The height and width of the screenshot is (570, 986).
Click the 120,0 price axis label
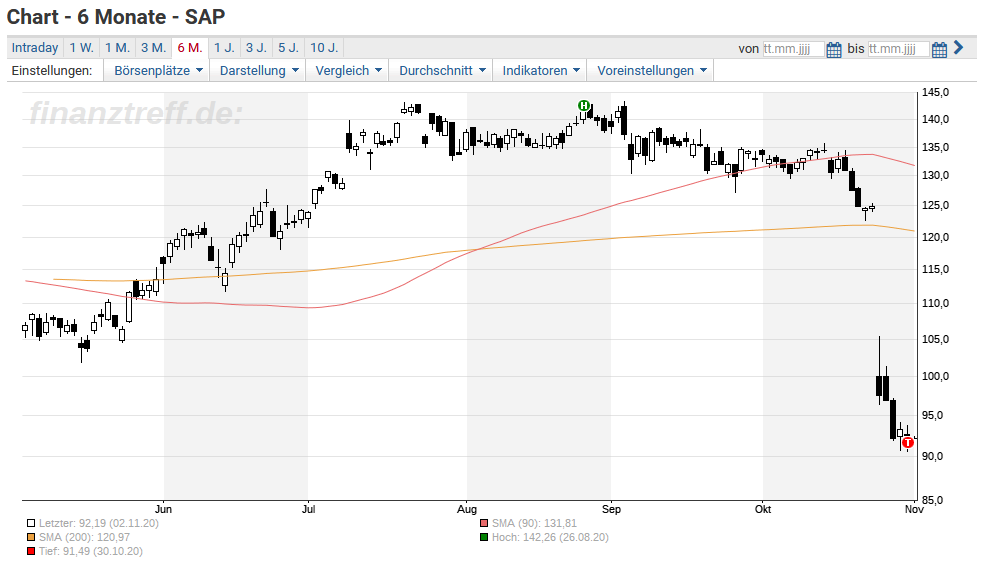point(935,237)
